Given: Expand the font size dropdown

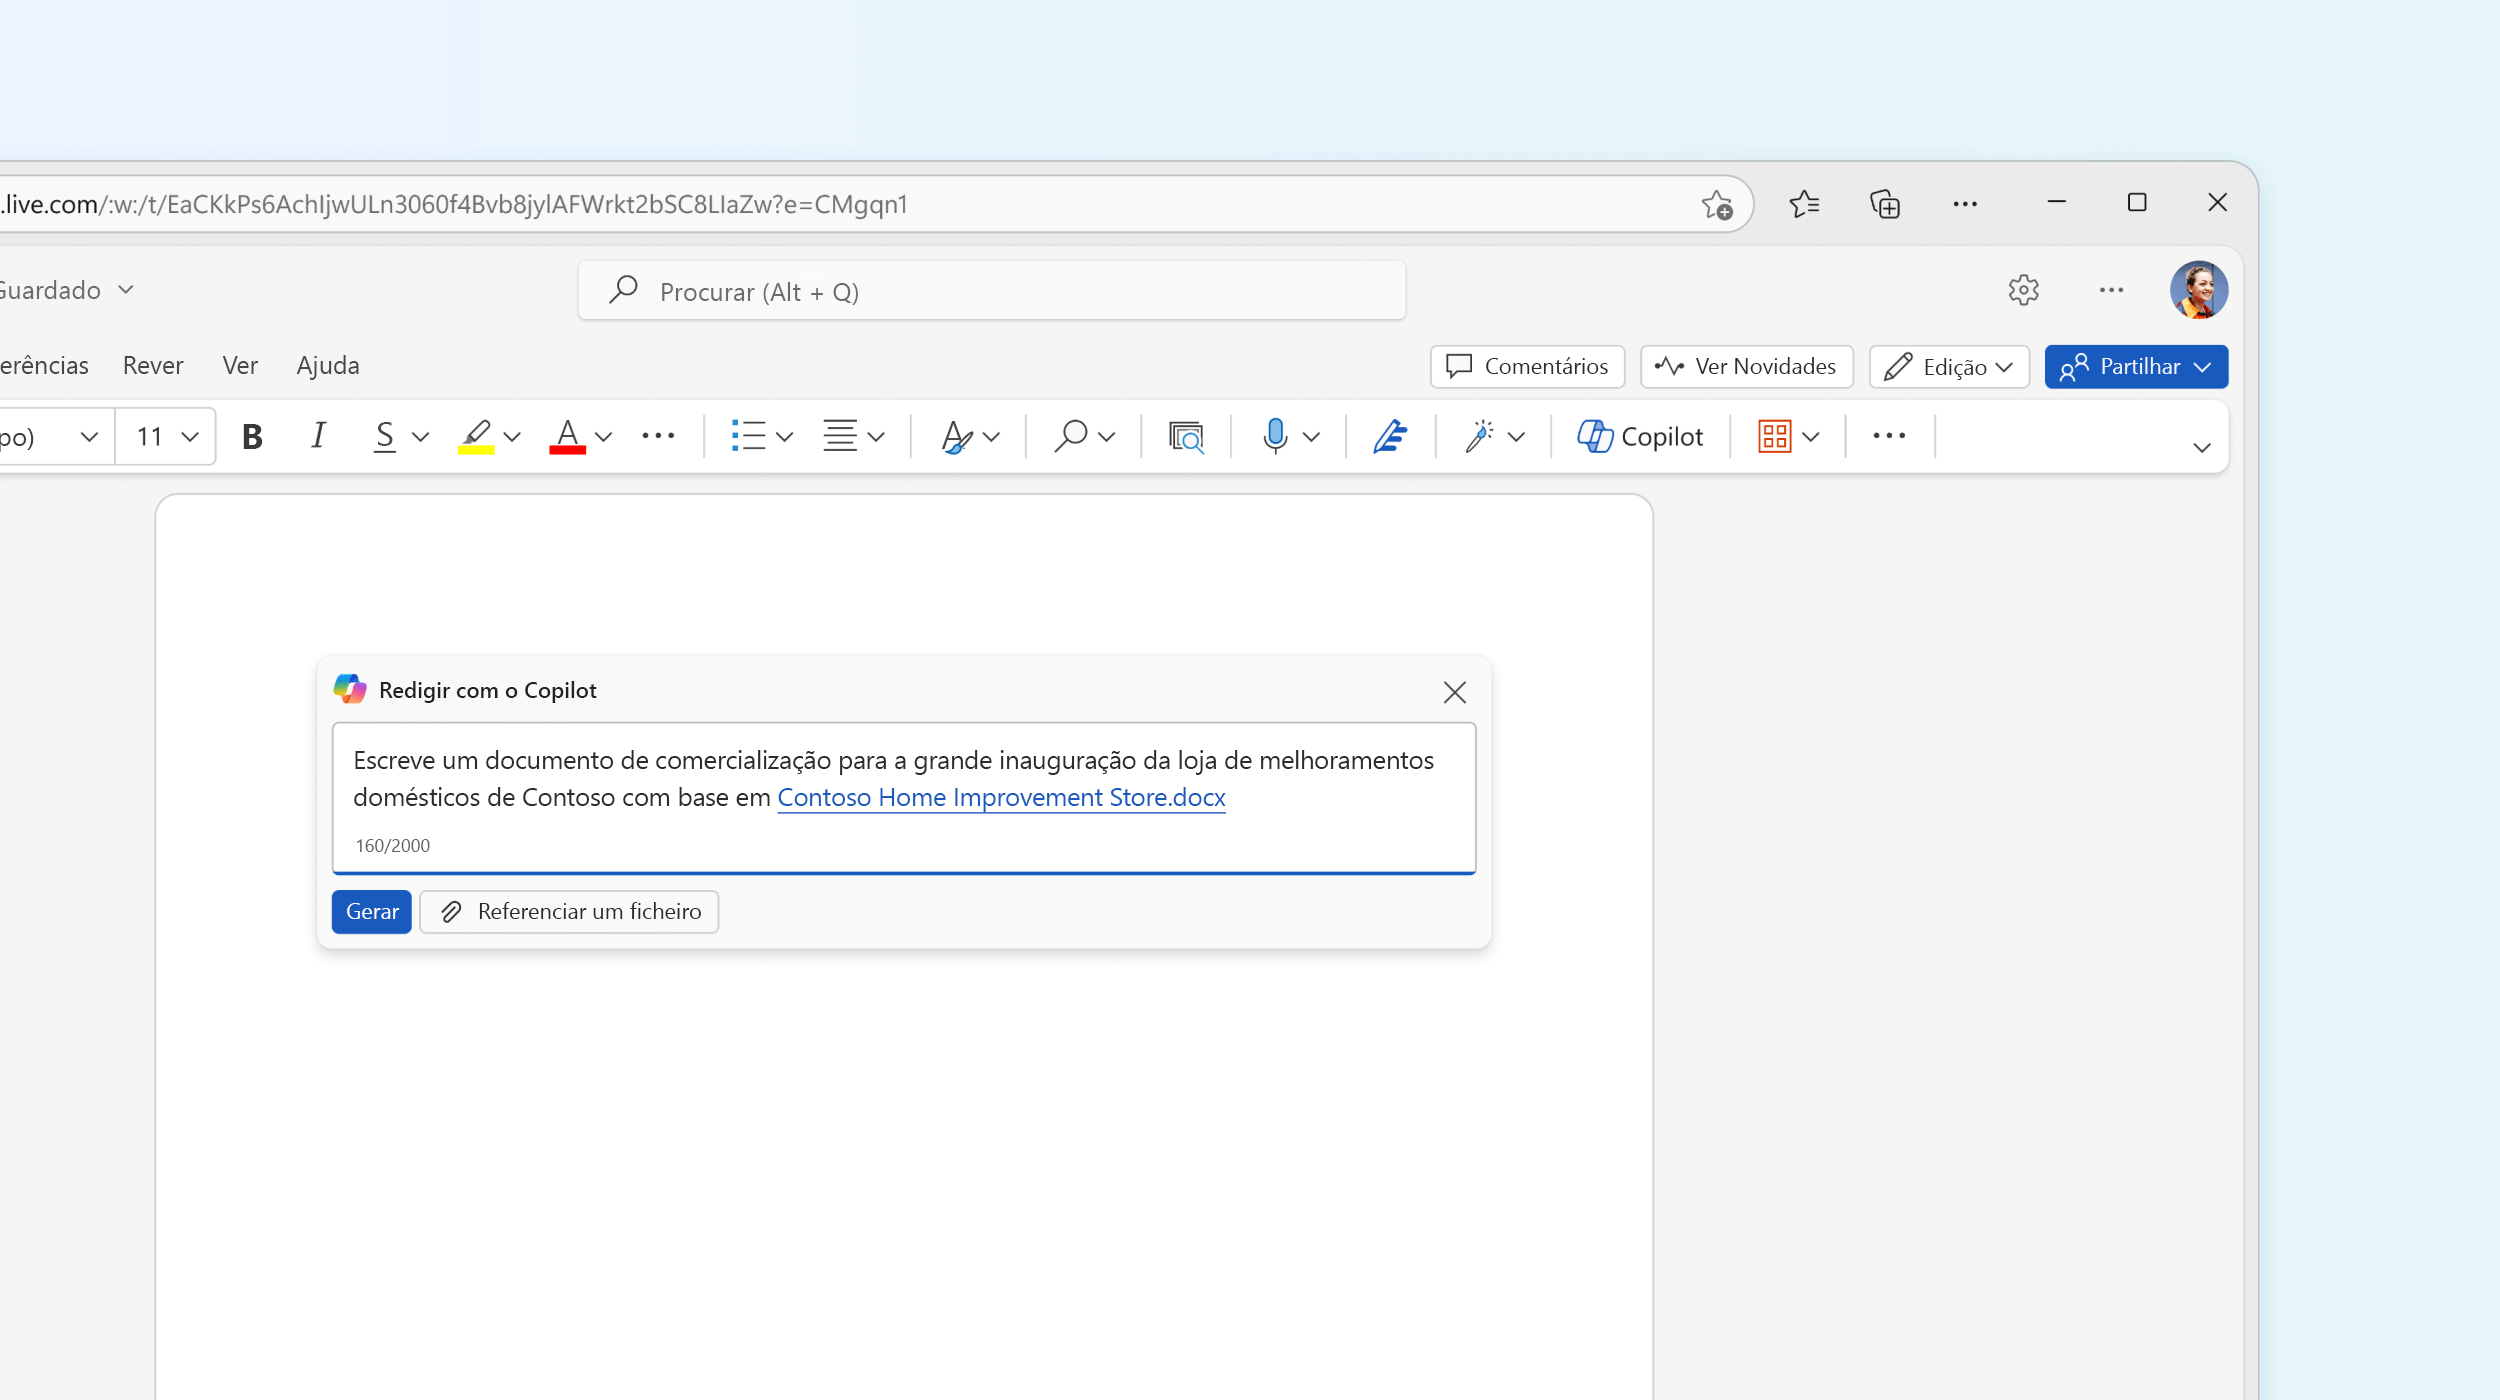Looking at the screenshot, I should coord(189,435).
